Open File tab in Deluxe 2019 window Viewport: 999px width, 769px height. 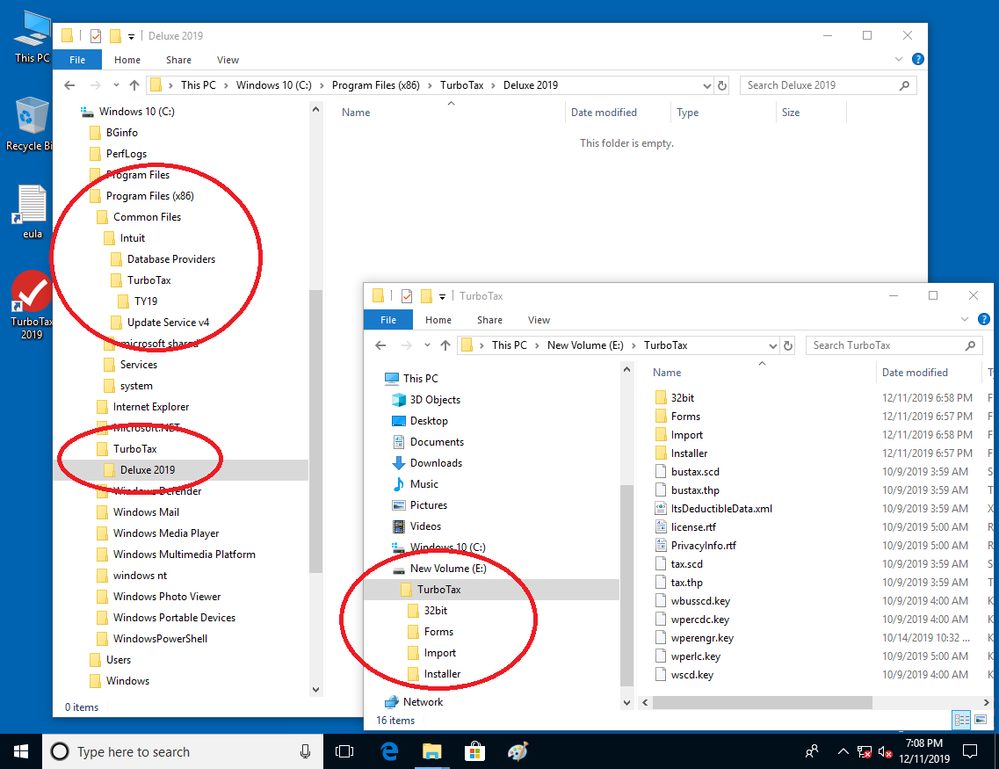pos(77,60)
